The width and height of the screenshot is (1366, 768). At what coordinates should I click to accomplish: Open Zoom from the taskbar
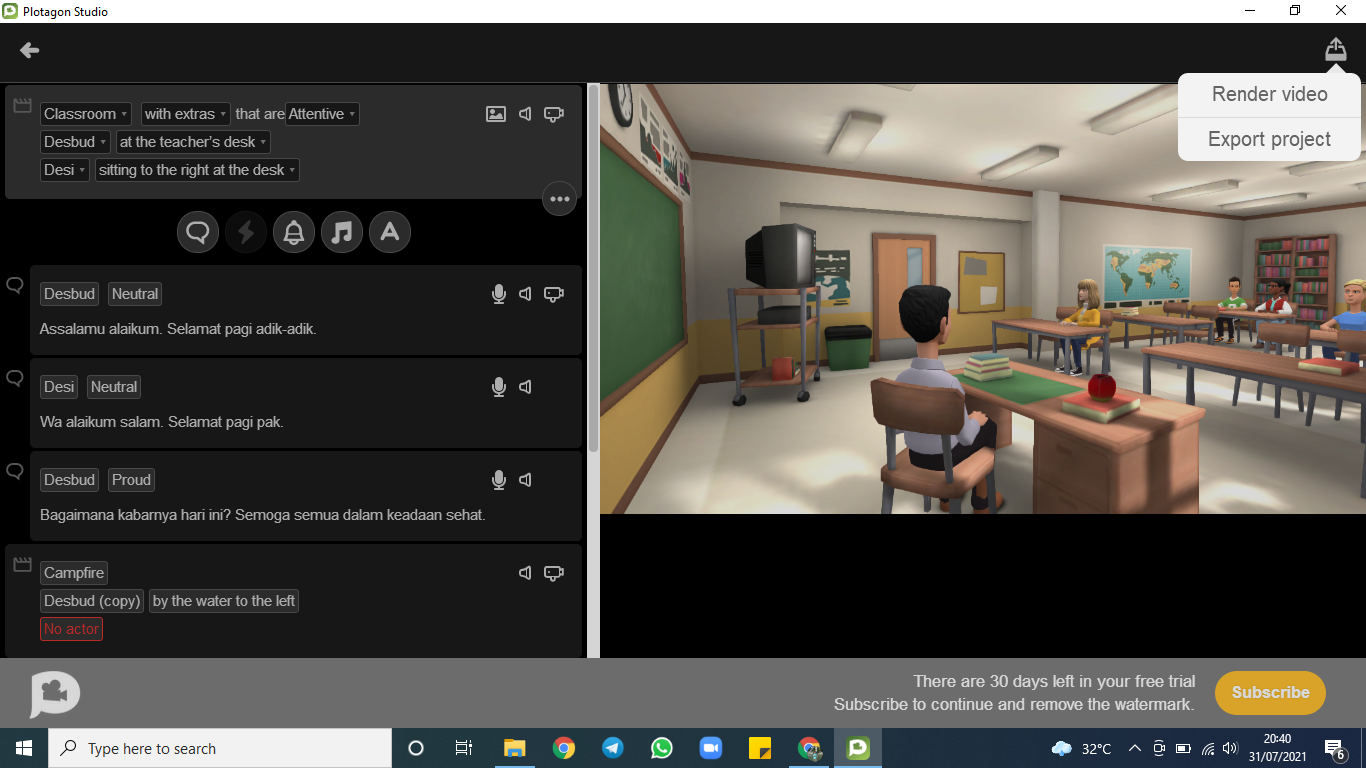point(711,748)
